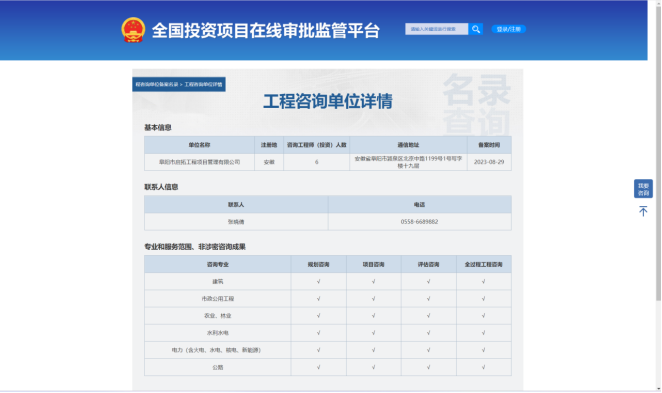Click the 评估咨询 column header
This screenshot has width=662, height=393.
coord(429,265)
